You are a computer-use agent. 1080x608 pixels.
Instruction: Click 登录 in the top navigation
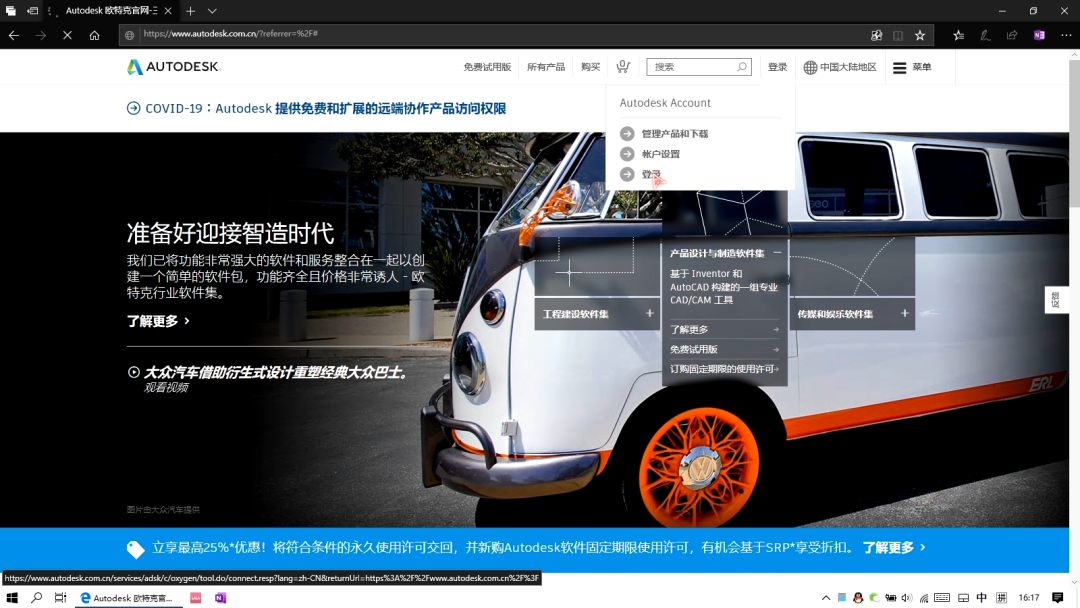click(777, 67)
